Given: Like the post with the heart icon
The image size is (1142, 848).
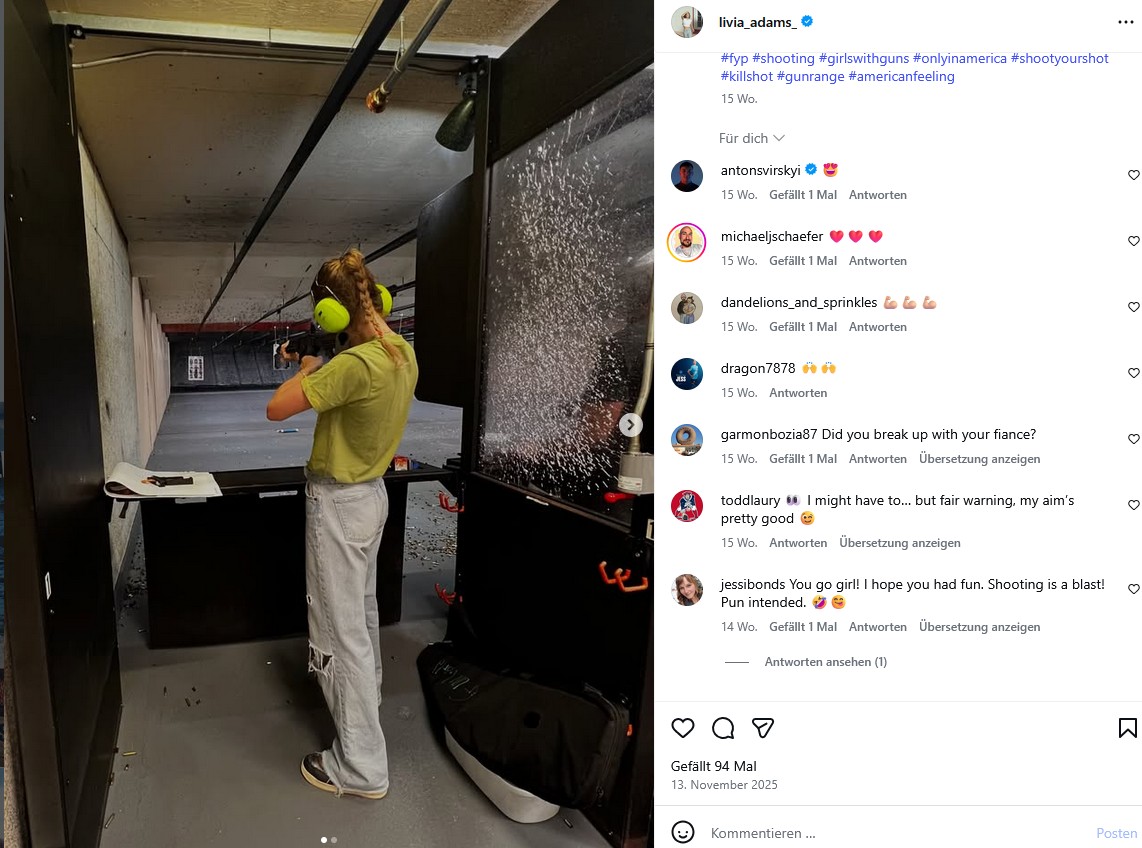Looking at the screenshot, I should pos(682,728).
